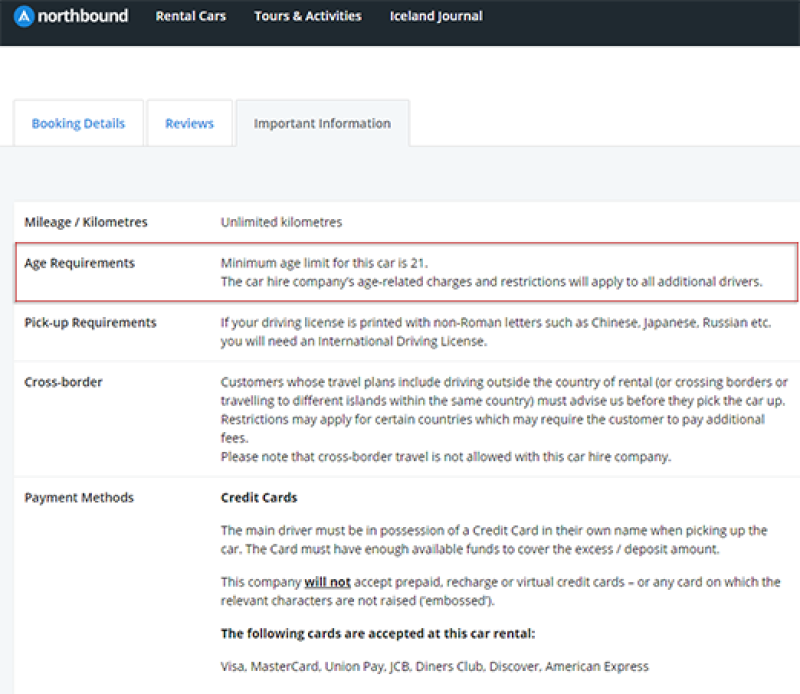This screenshot has height=694, width=800.
Task: Click the northbound brand name text
Action: (x=83, y=16)
